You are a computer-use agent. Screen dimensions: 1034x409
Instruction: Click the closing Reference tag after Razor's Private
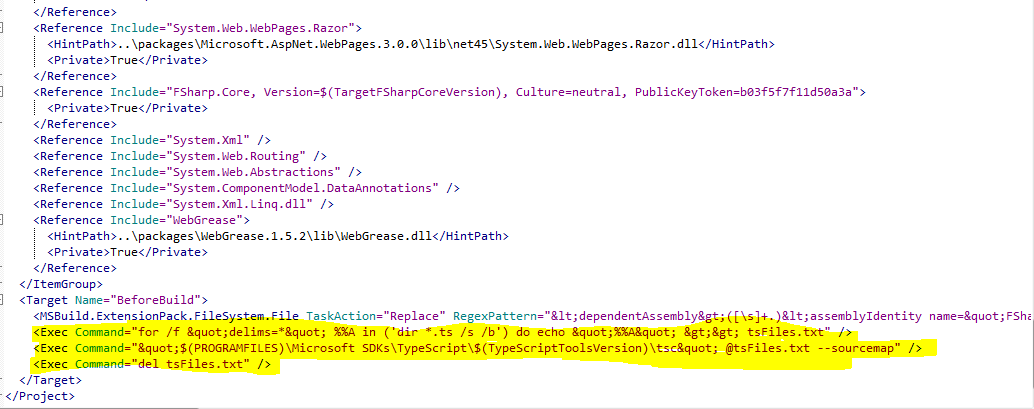[x=75, y=77]
